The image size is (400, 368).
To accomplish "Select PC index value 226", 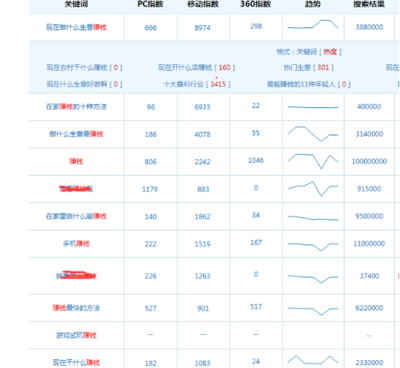I will click(x=150, y=276).
